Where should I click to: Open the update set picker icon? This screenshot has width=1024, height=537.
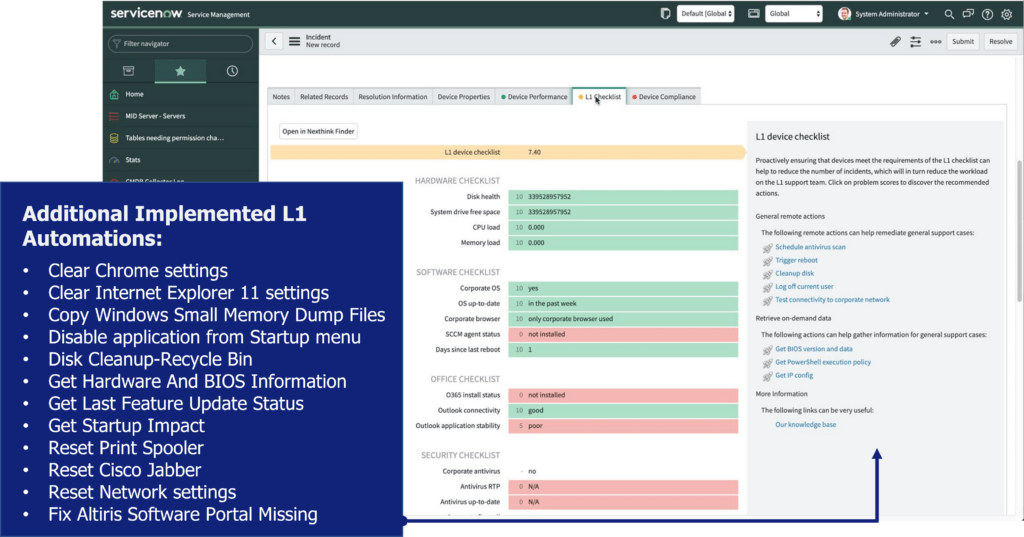665,14
